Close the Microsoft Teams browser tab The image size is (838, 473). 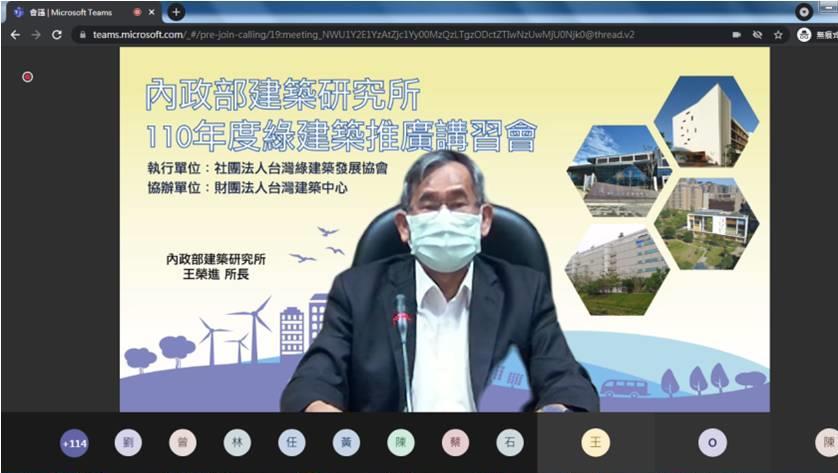click(x=152, y=12)
